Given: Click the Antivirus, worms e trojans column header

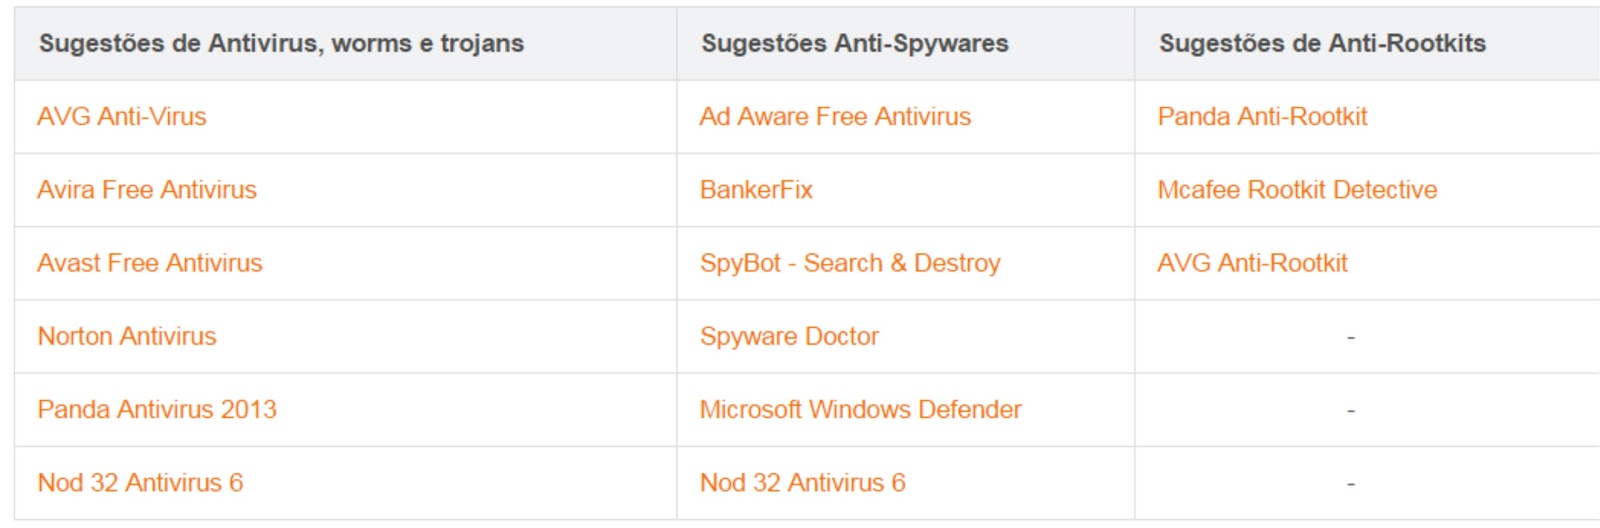Looking at the screenshot, I should (281, 43).
